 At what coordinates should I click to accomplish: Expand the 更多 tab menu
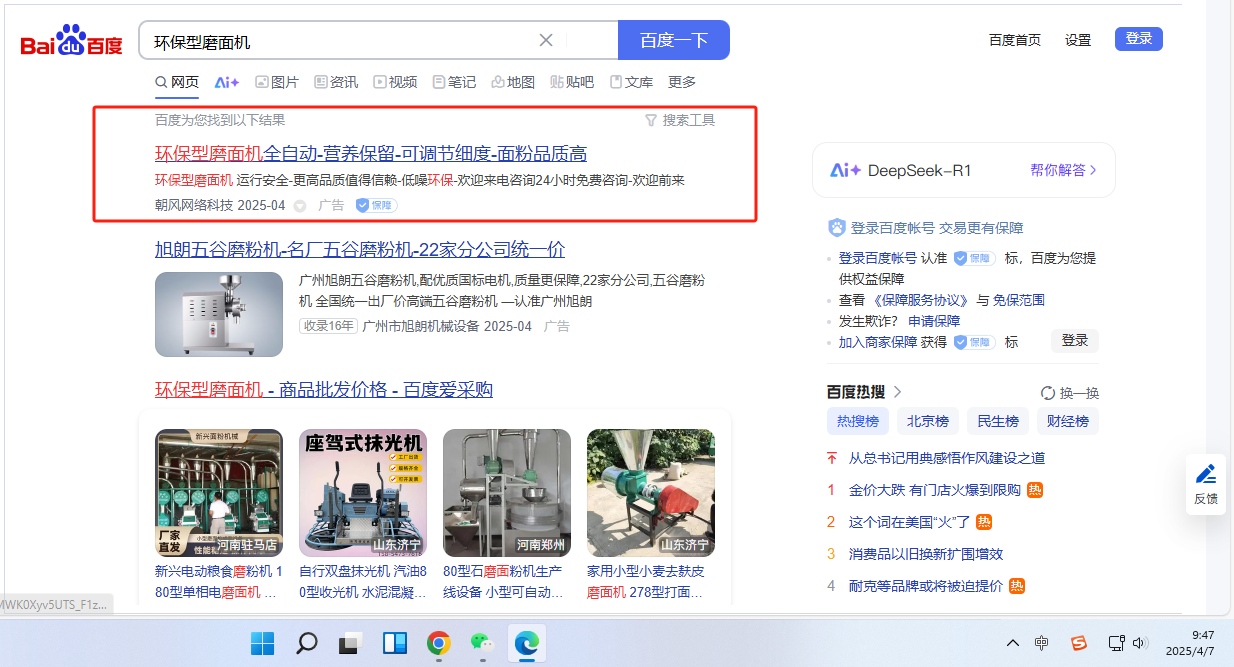pyautogui.click(x=682, y=82)
